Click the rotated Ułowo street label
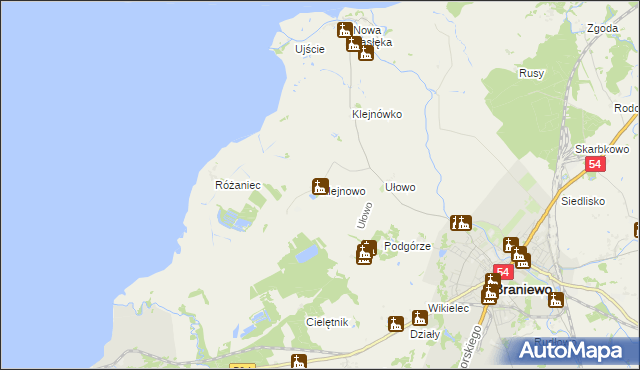Viewport: 640px width, 370px height. pyautogui.click(x=364, y=215)
